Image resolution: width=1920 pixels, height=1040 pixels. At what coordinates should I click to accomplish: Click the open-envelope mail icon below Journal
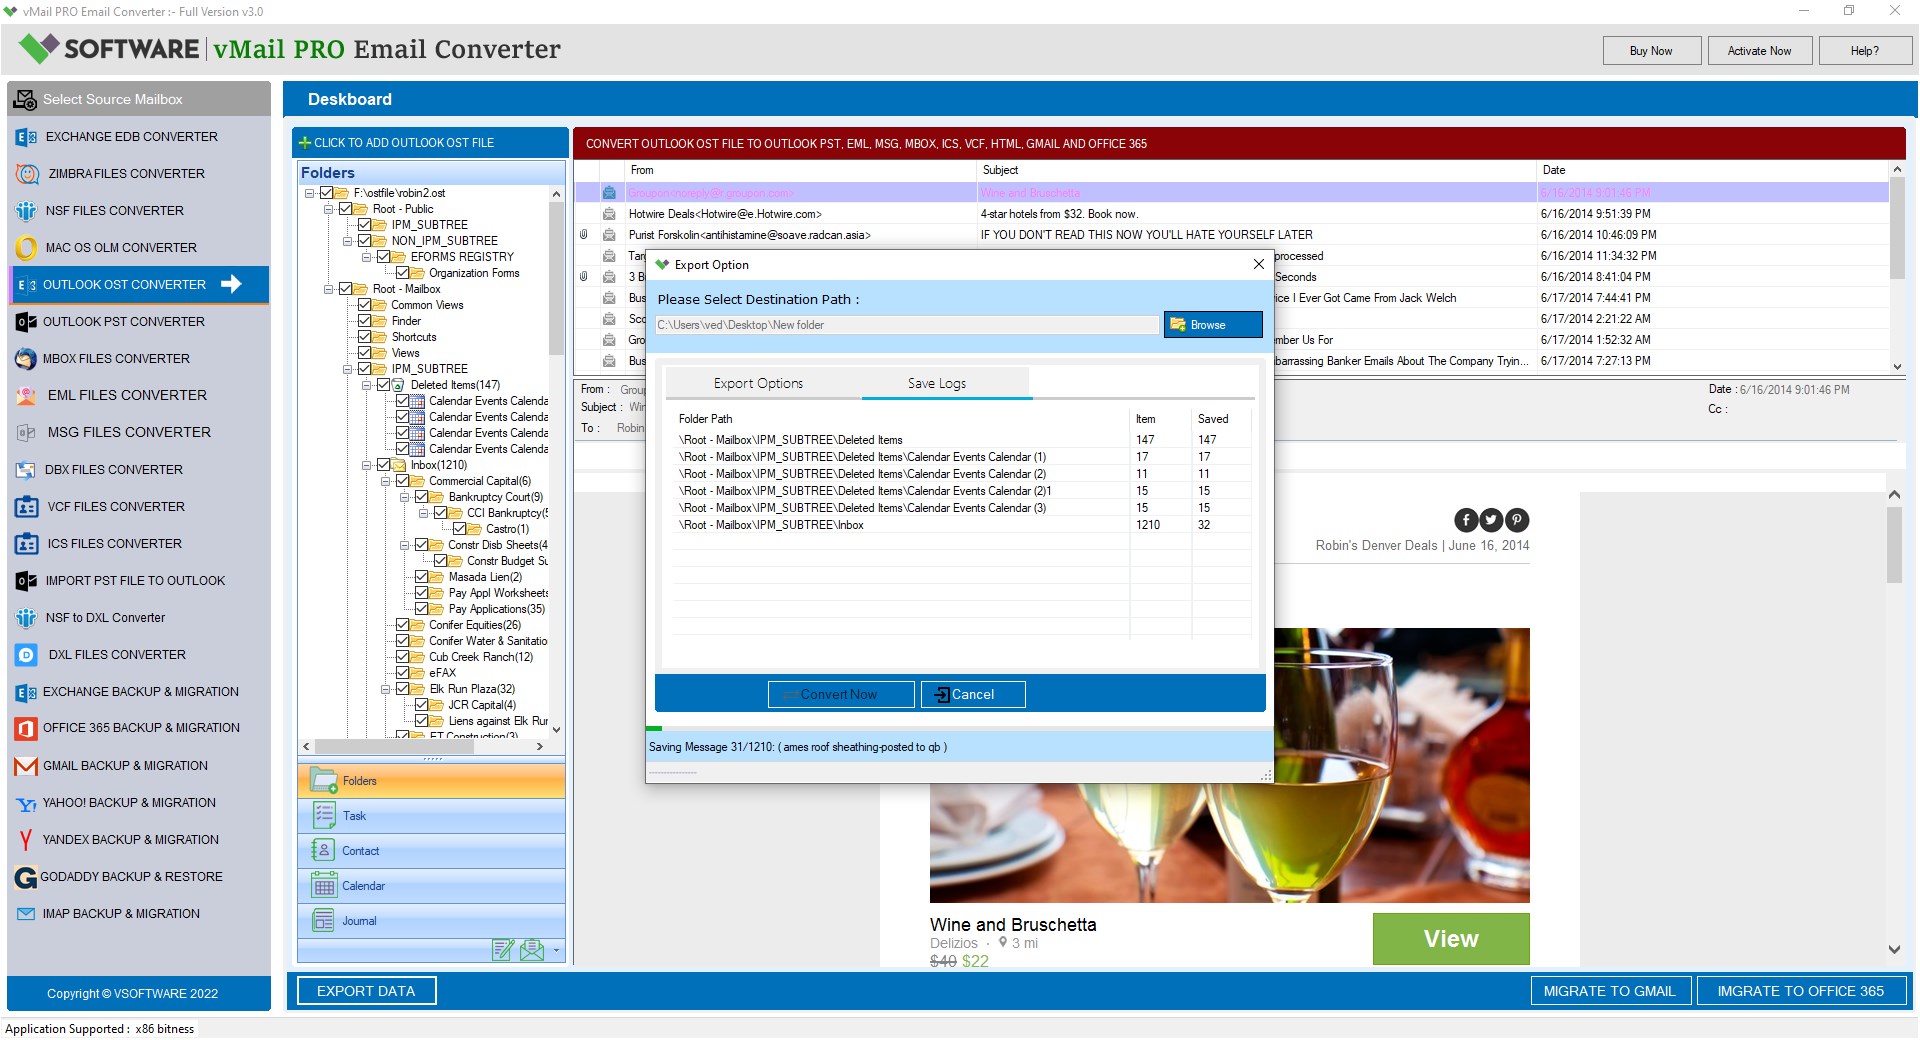532,950
